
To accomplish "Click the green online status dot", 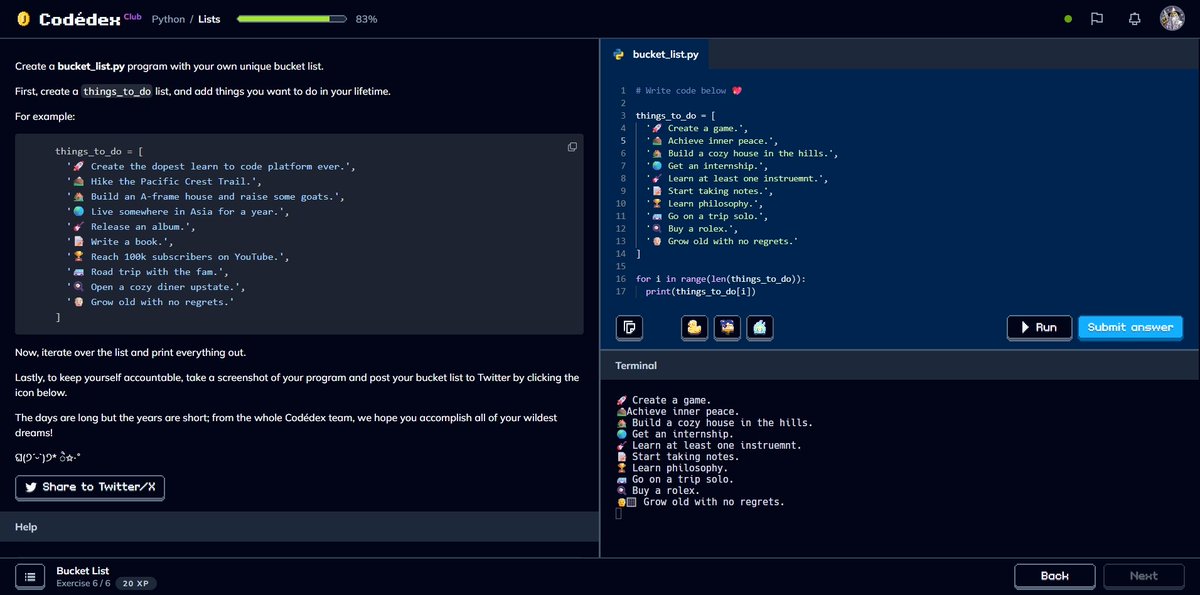I will click(x=1068, y=19).
